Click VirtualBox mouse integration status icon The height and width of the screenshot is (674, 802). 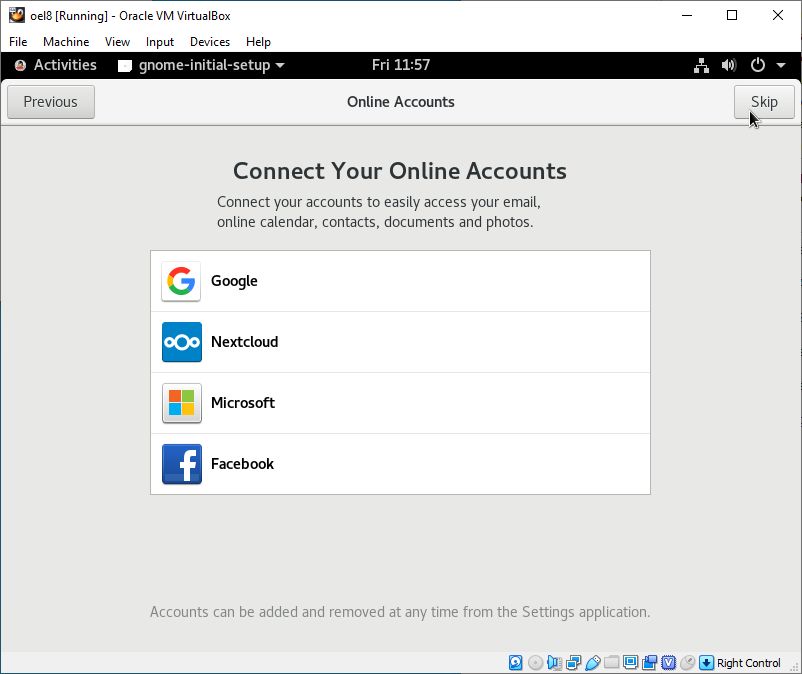687,663
